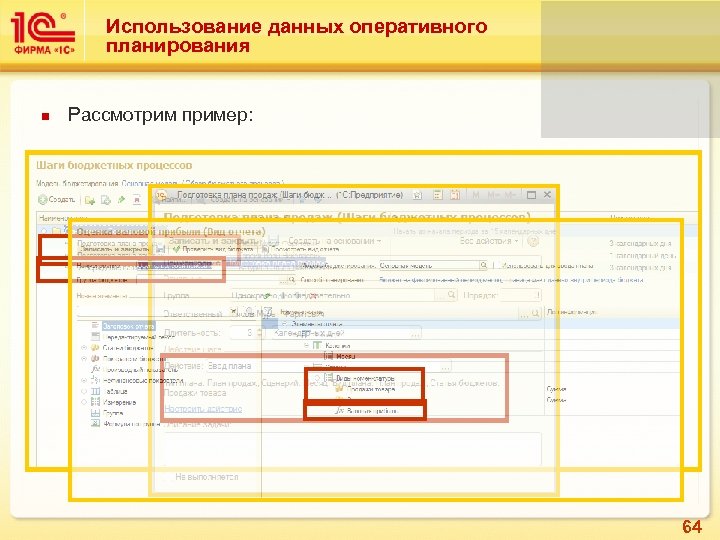
Task: Click inside the large task description text box
Action: tap(353, 449)
